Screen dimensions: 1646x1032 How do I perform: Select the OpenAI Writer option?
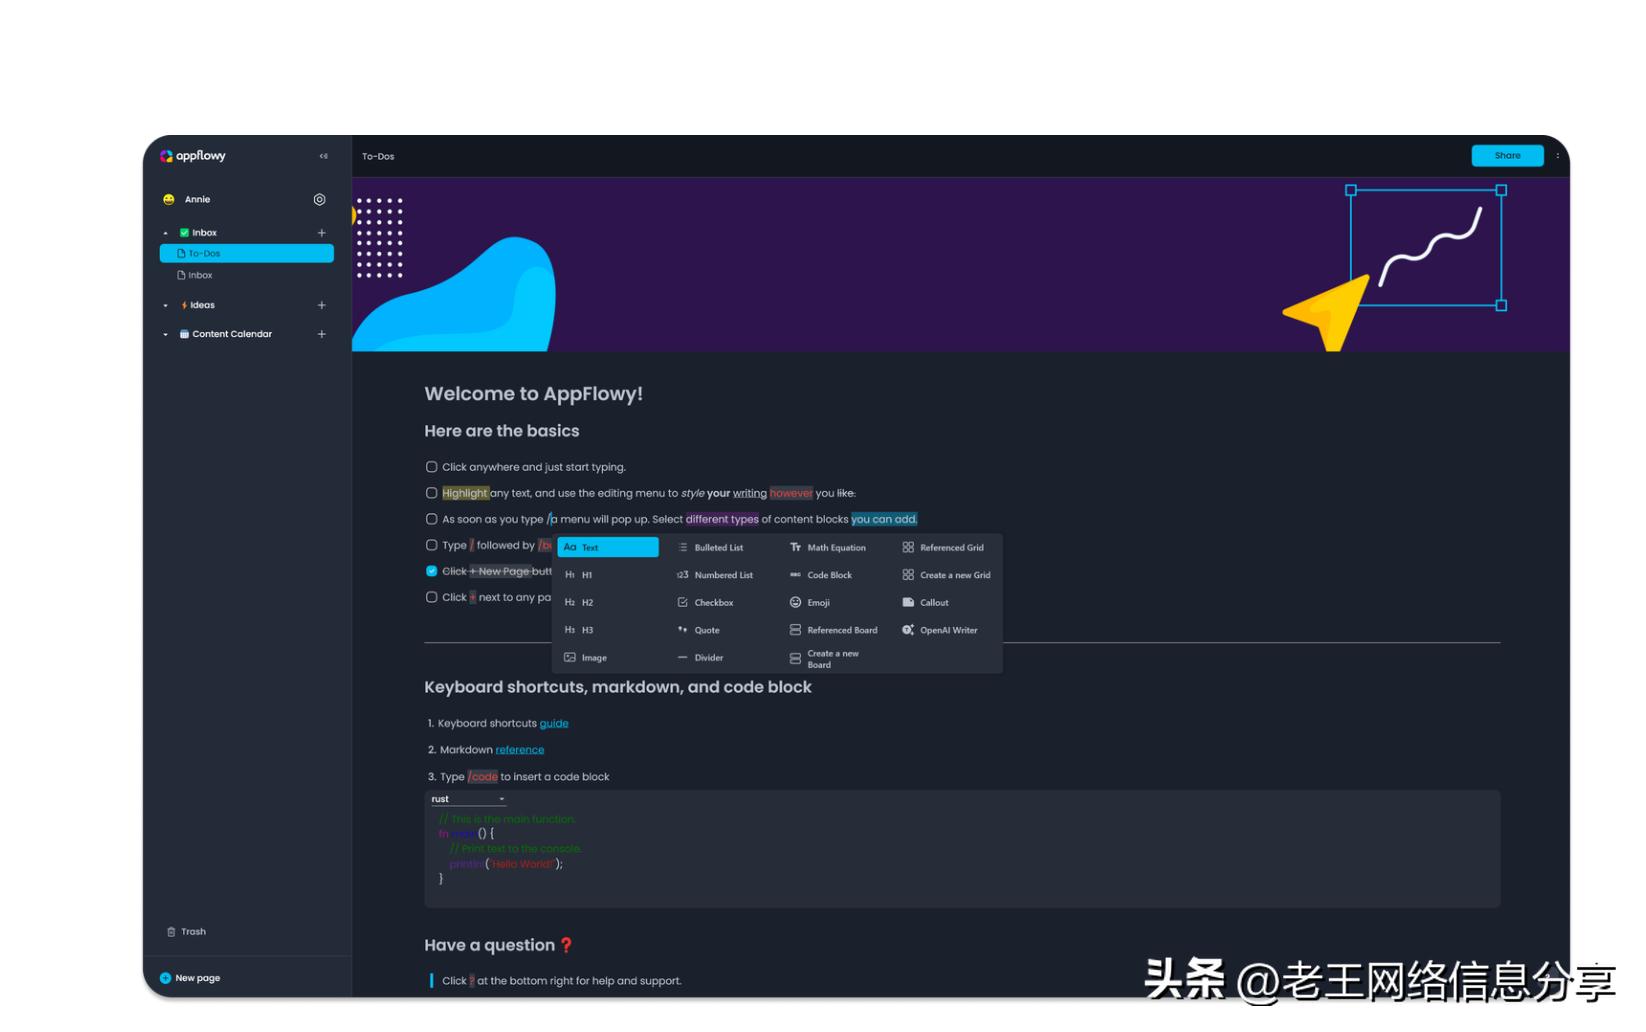[x=948, y=630]
